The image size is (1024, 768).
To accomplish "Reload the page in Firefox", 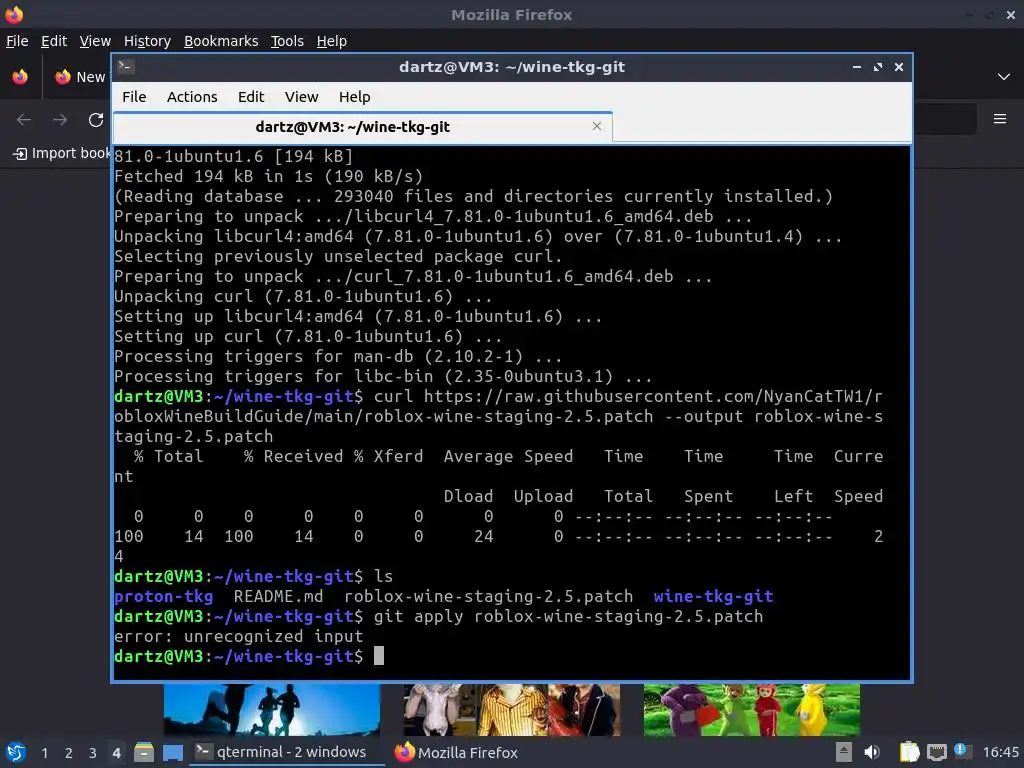I will click(x=96, y=120).
